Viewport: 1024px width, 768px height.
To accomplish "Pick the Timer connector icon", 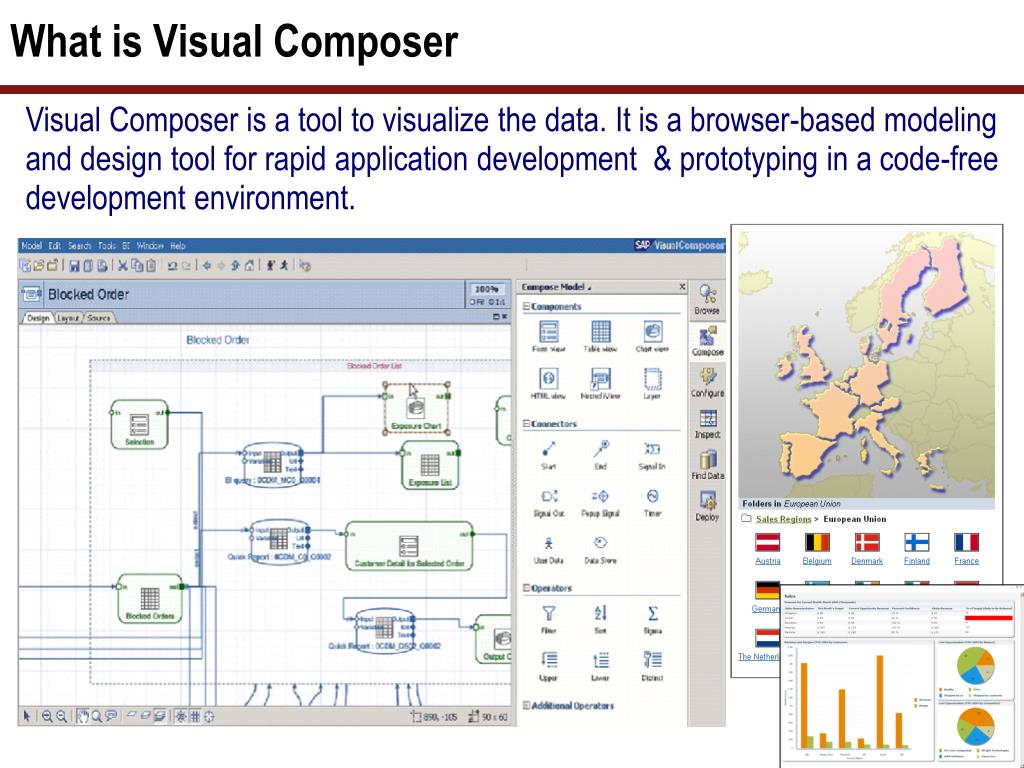I will (x=652, y=496).
